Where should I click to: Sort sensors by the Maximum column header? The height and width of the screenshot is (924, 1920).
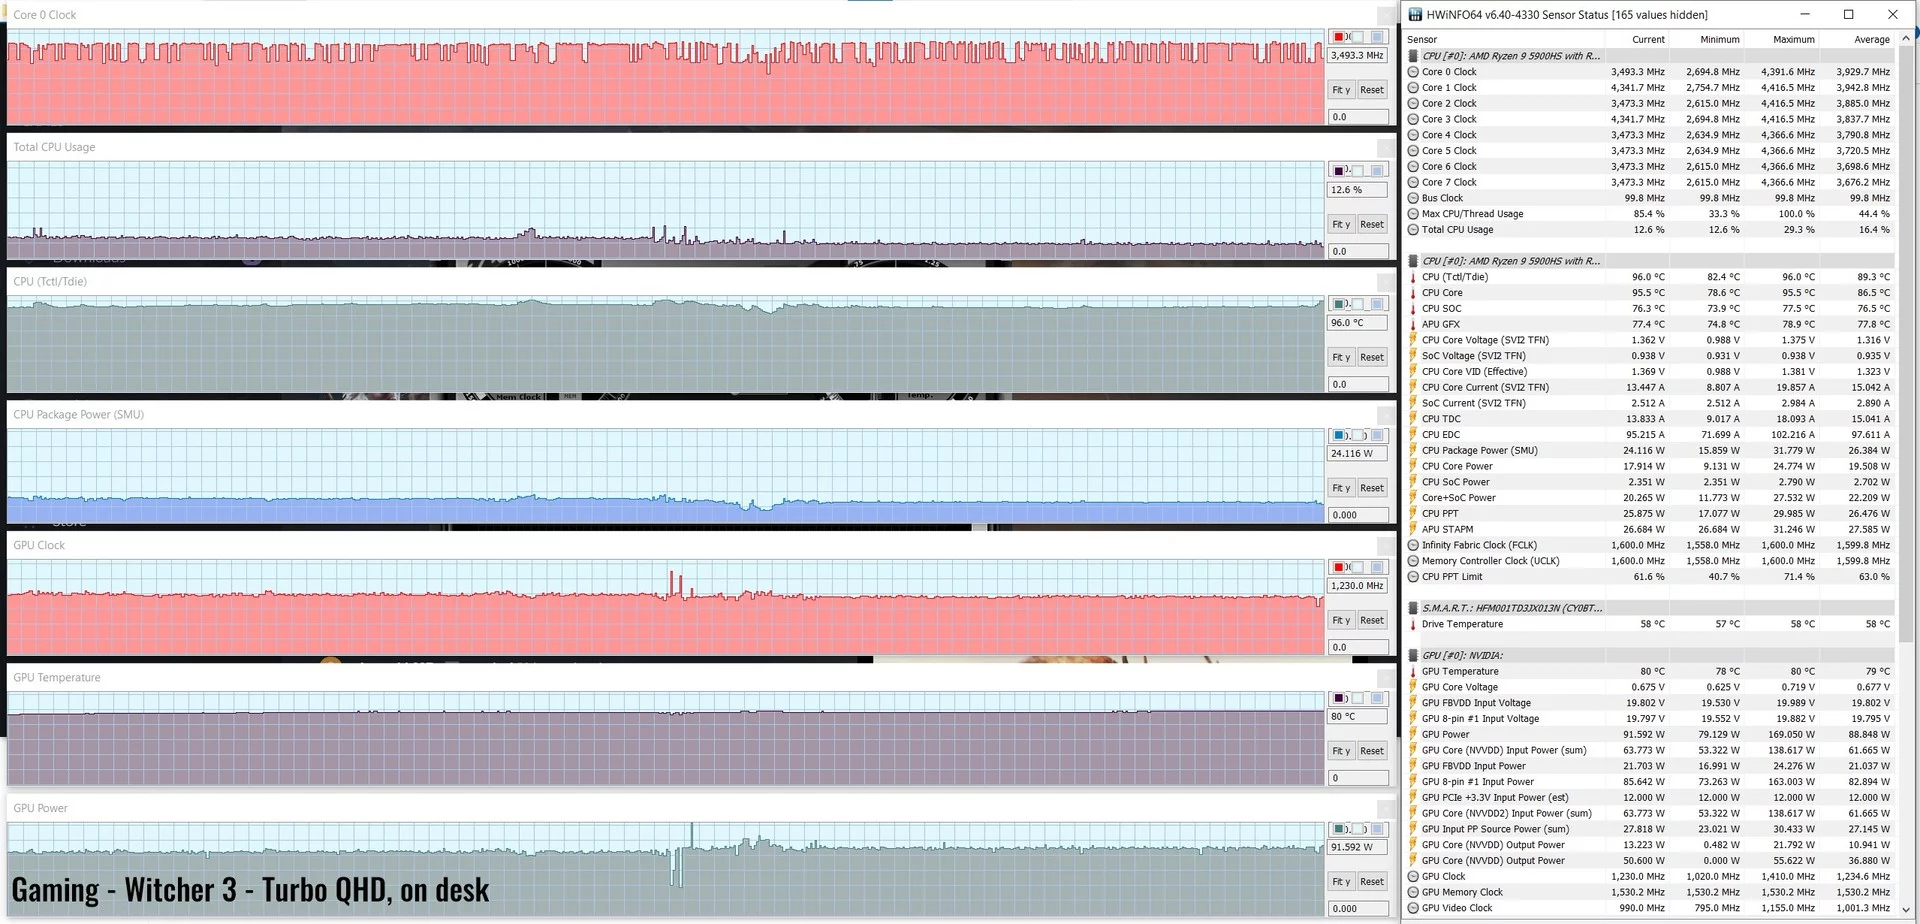(x=1794, y=40)
